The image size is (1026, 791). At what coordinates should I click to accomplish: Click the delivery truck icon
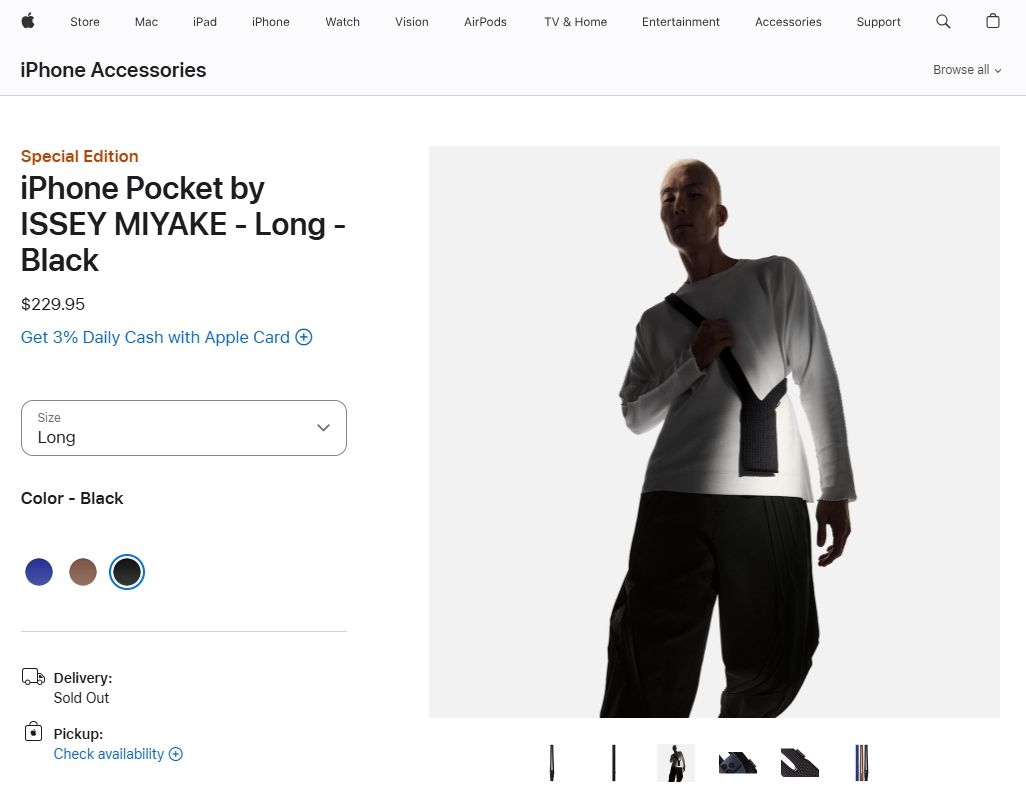coord(33,677)
